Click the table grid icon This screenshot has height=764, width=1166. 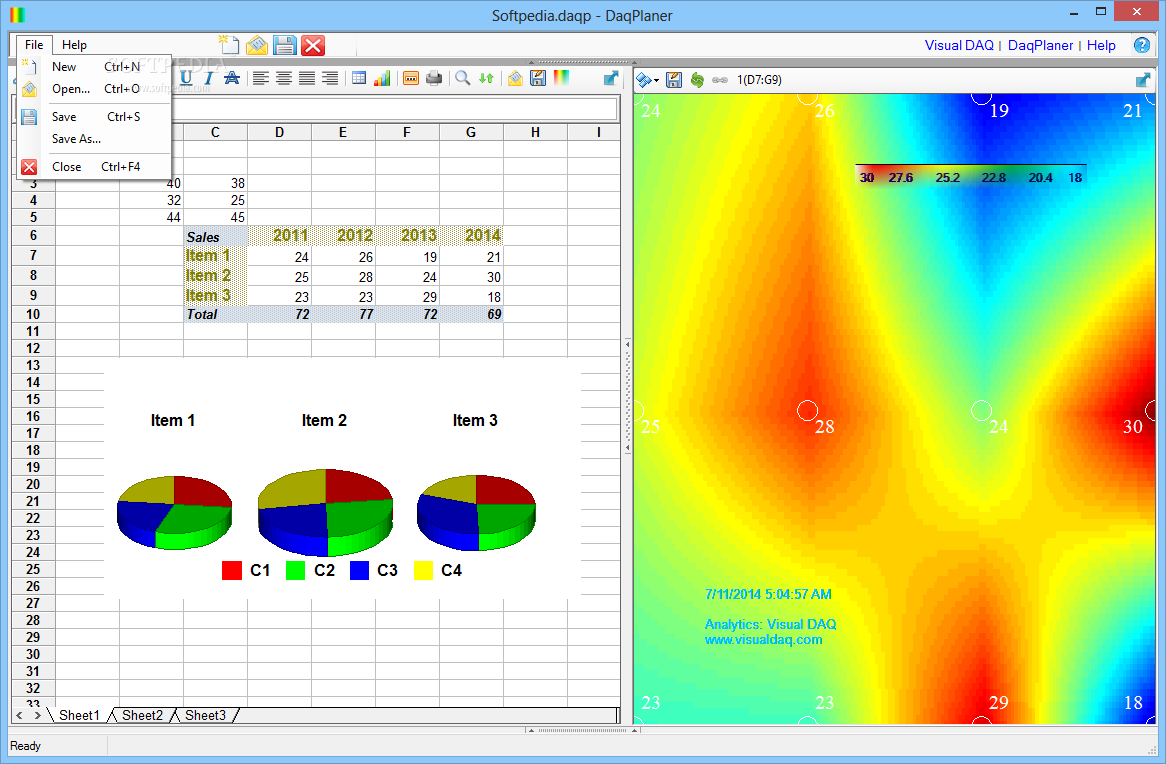pos(359,78)
